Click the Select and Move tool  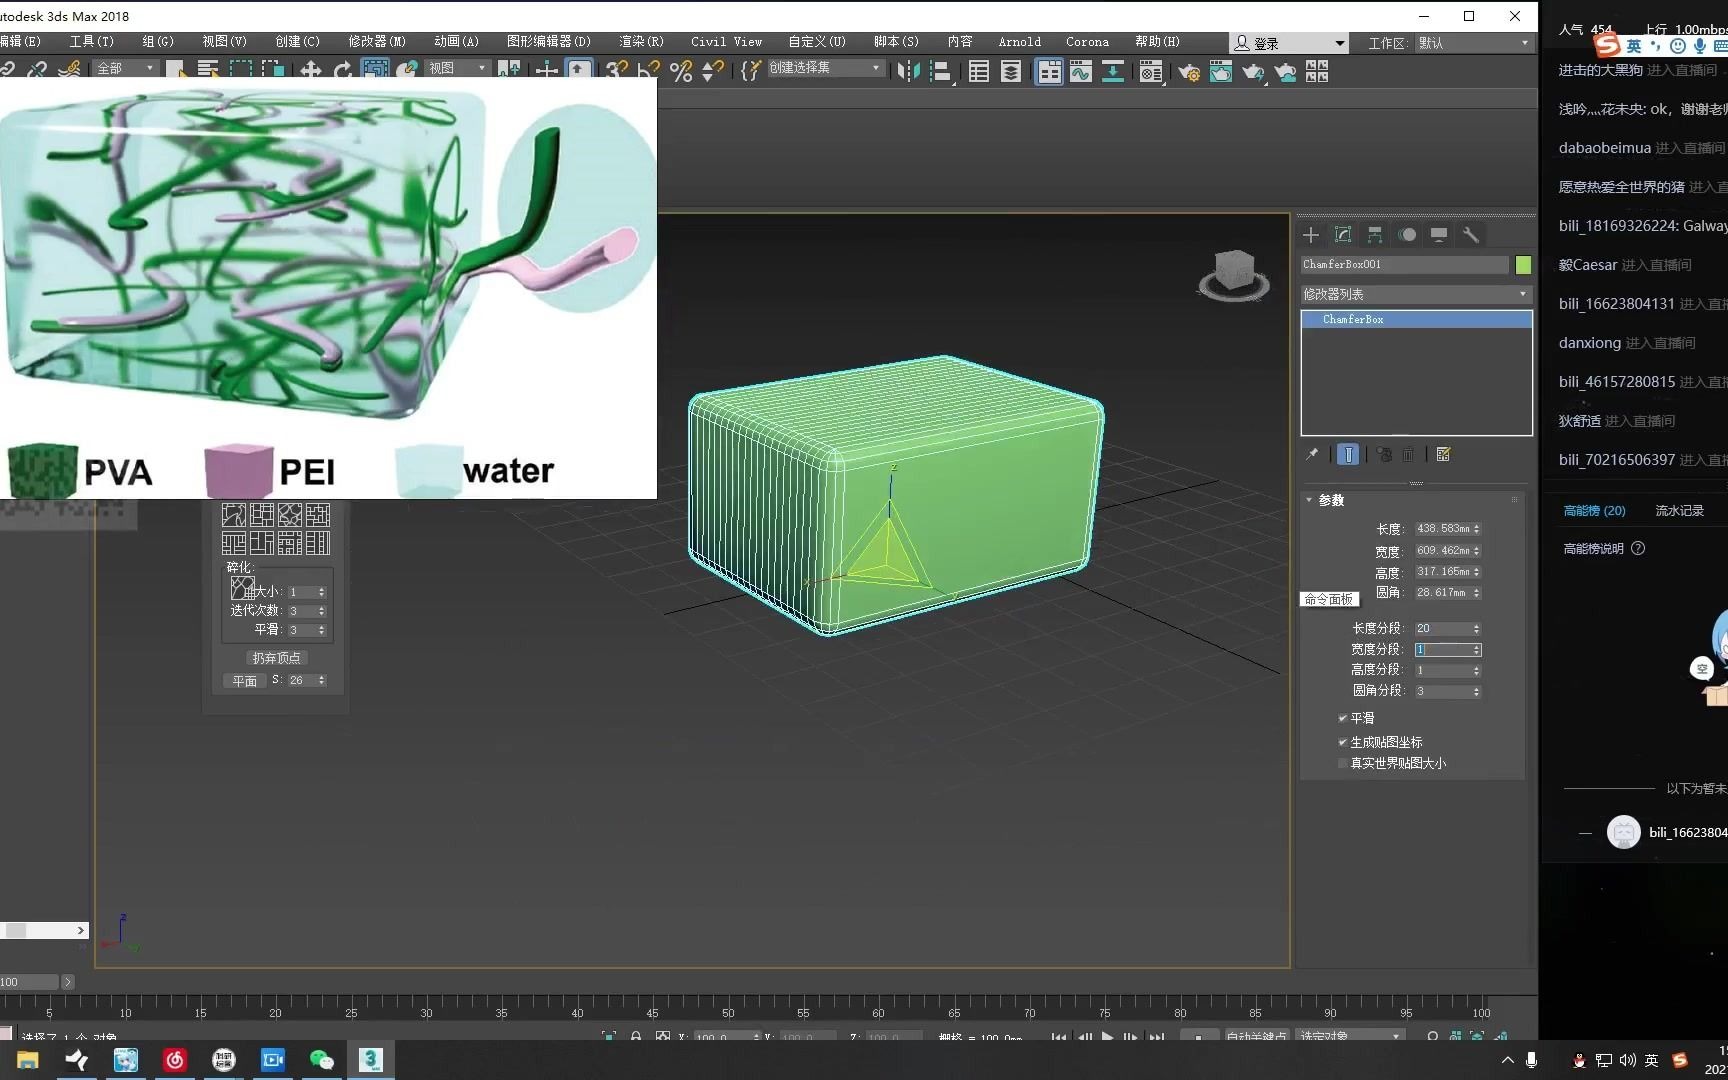[x=311, y=70]
